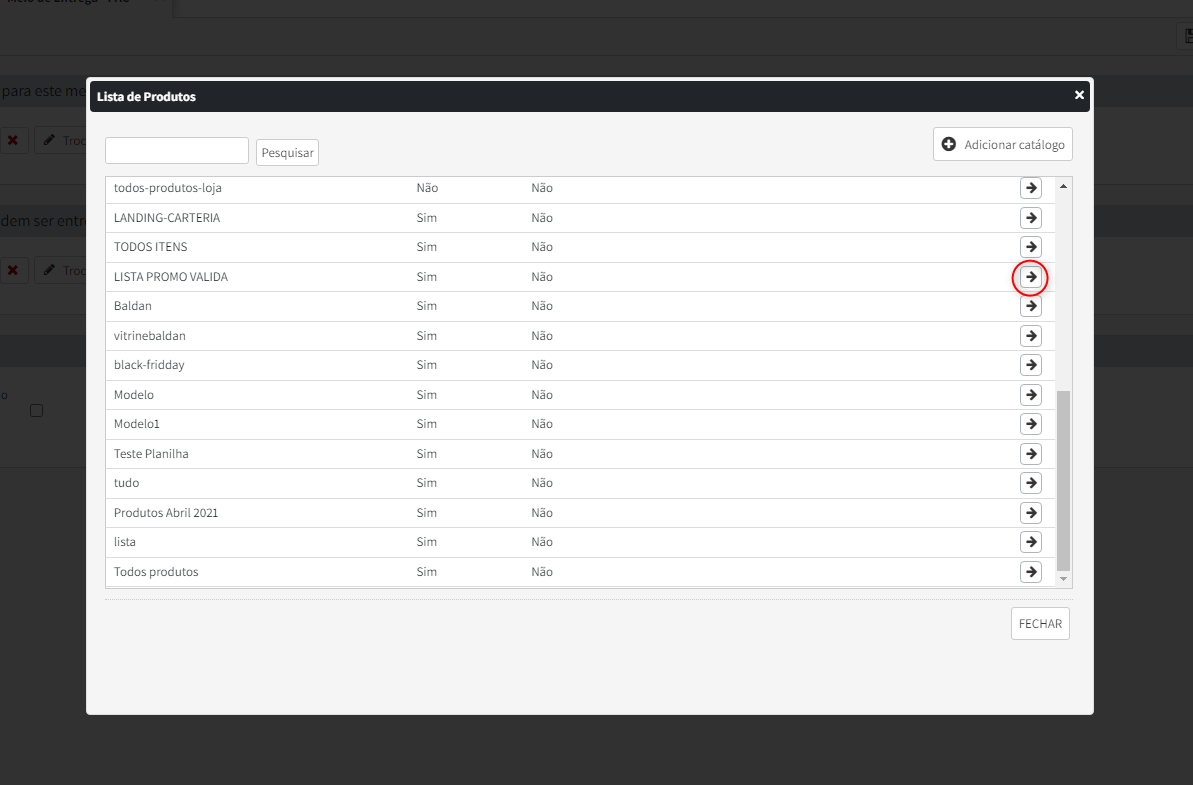Click the upper red X button in background page

click(13, 141)
